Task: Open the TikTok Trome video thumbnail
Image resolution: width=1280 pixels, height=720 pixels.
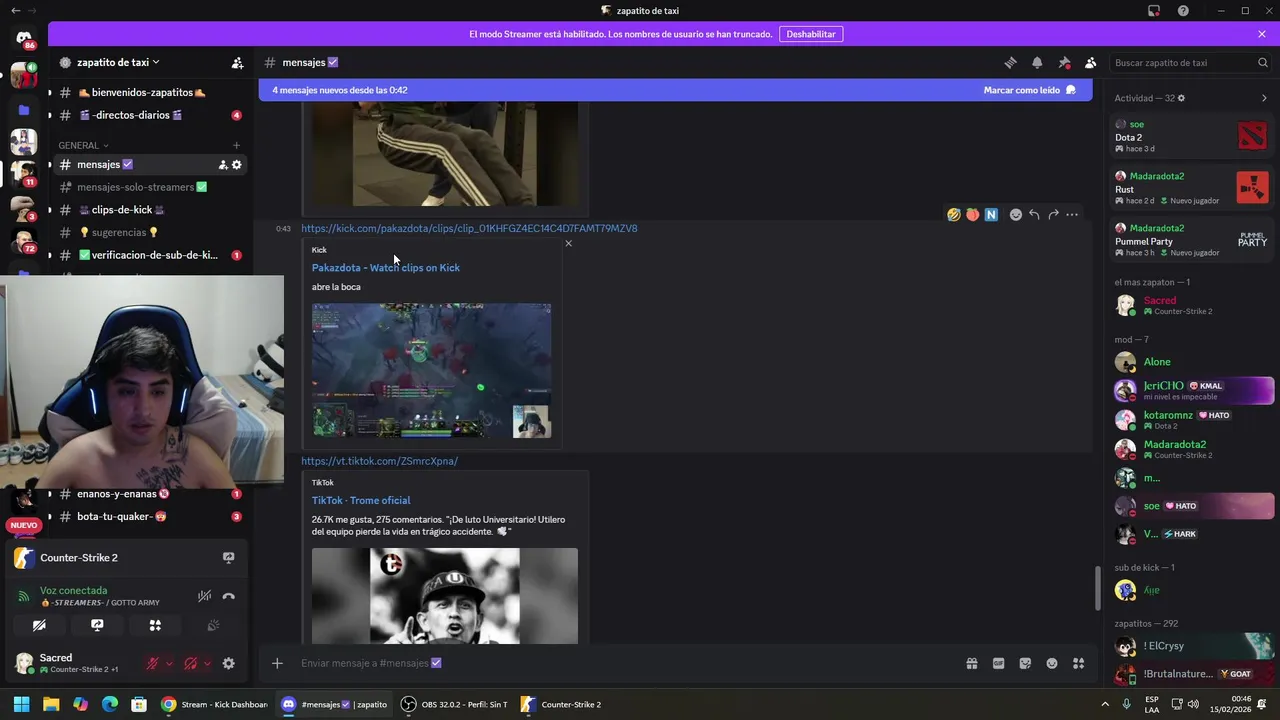Action: pyautogui.click(x=444, y=596)
